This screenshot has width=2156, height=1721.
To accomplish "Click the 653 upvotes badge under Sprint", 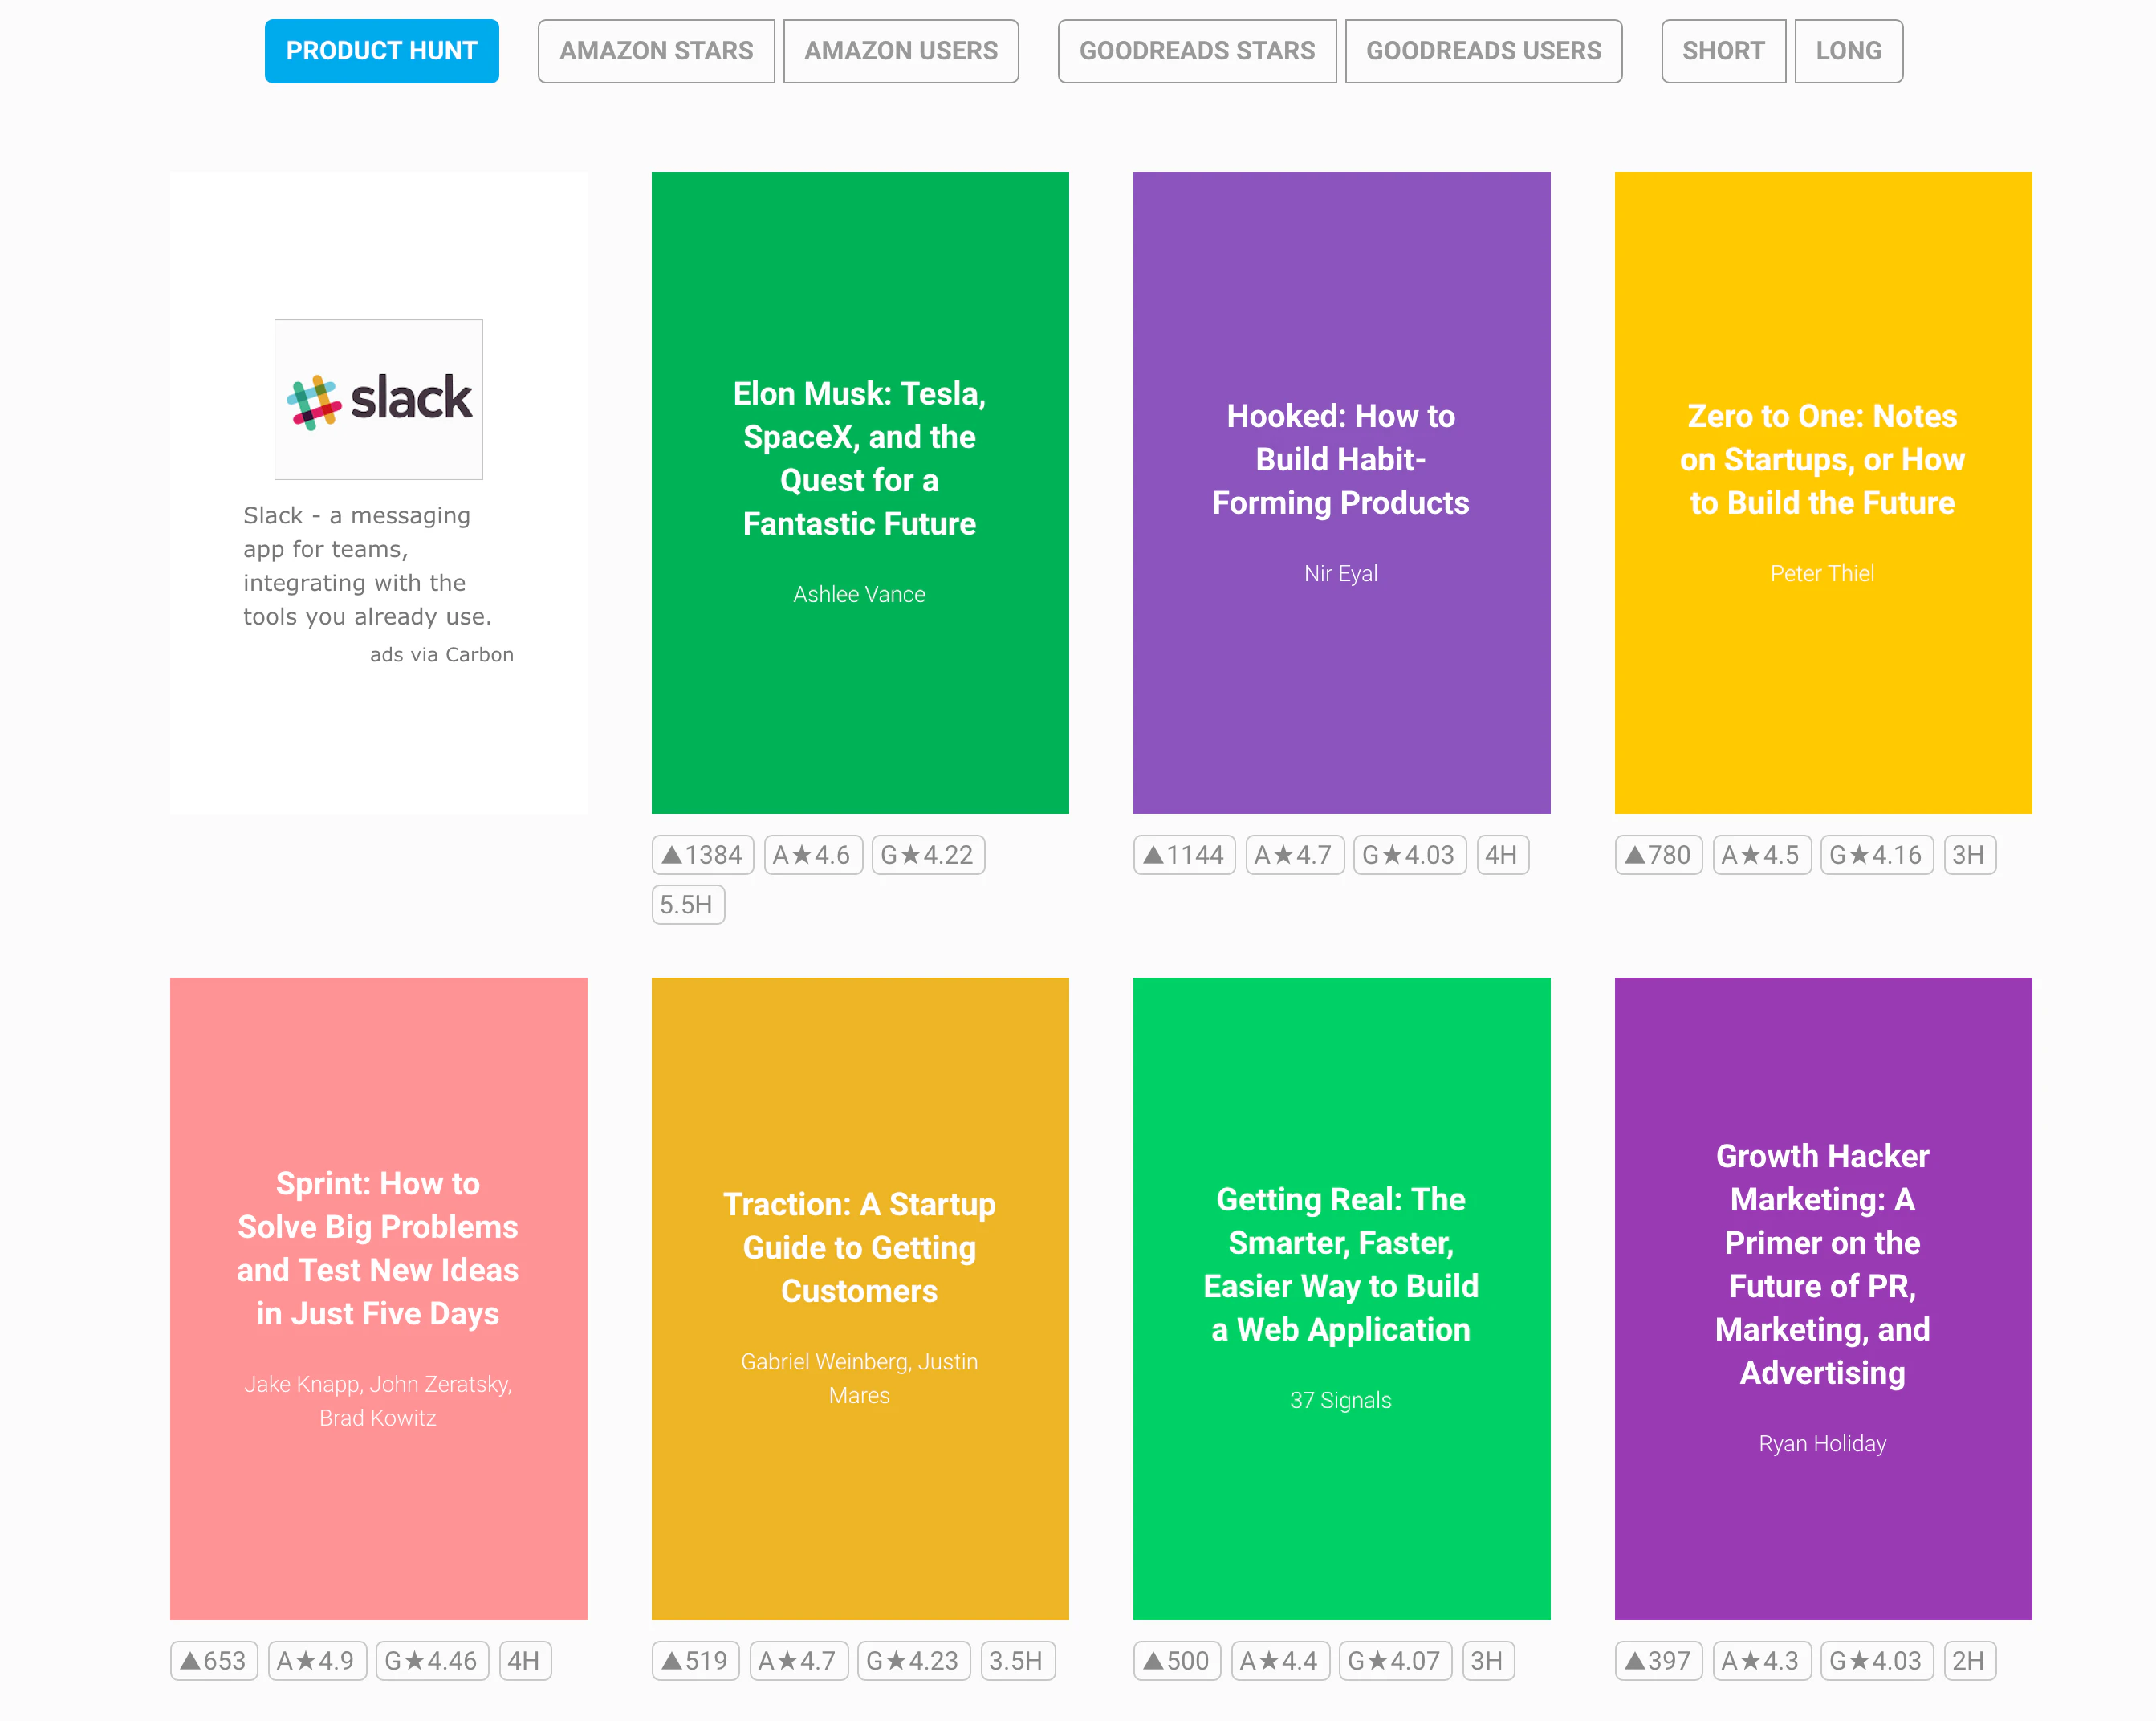I will [x=214, y=1661].
